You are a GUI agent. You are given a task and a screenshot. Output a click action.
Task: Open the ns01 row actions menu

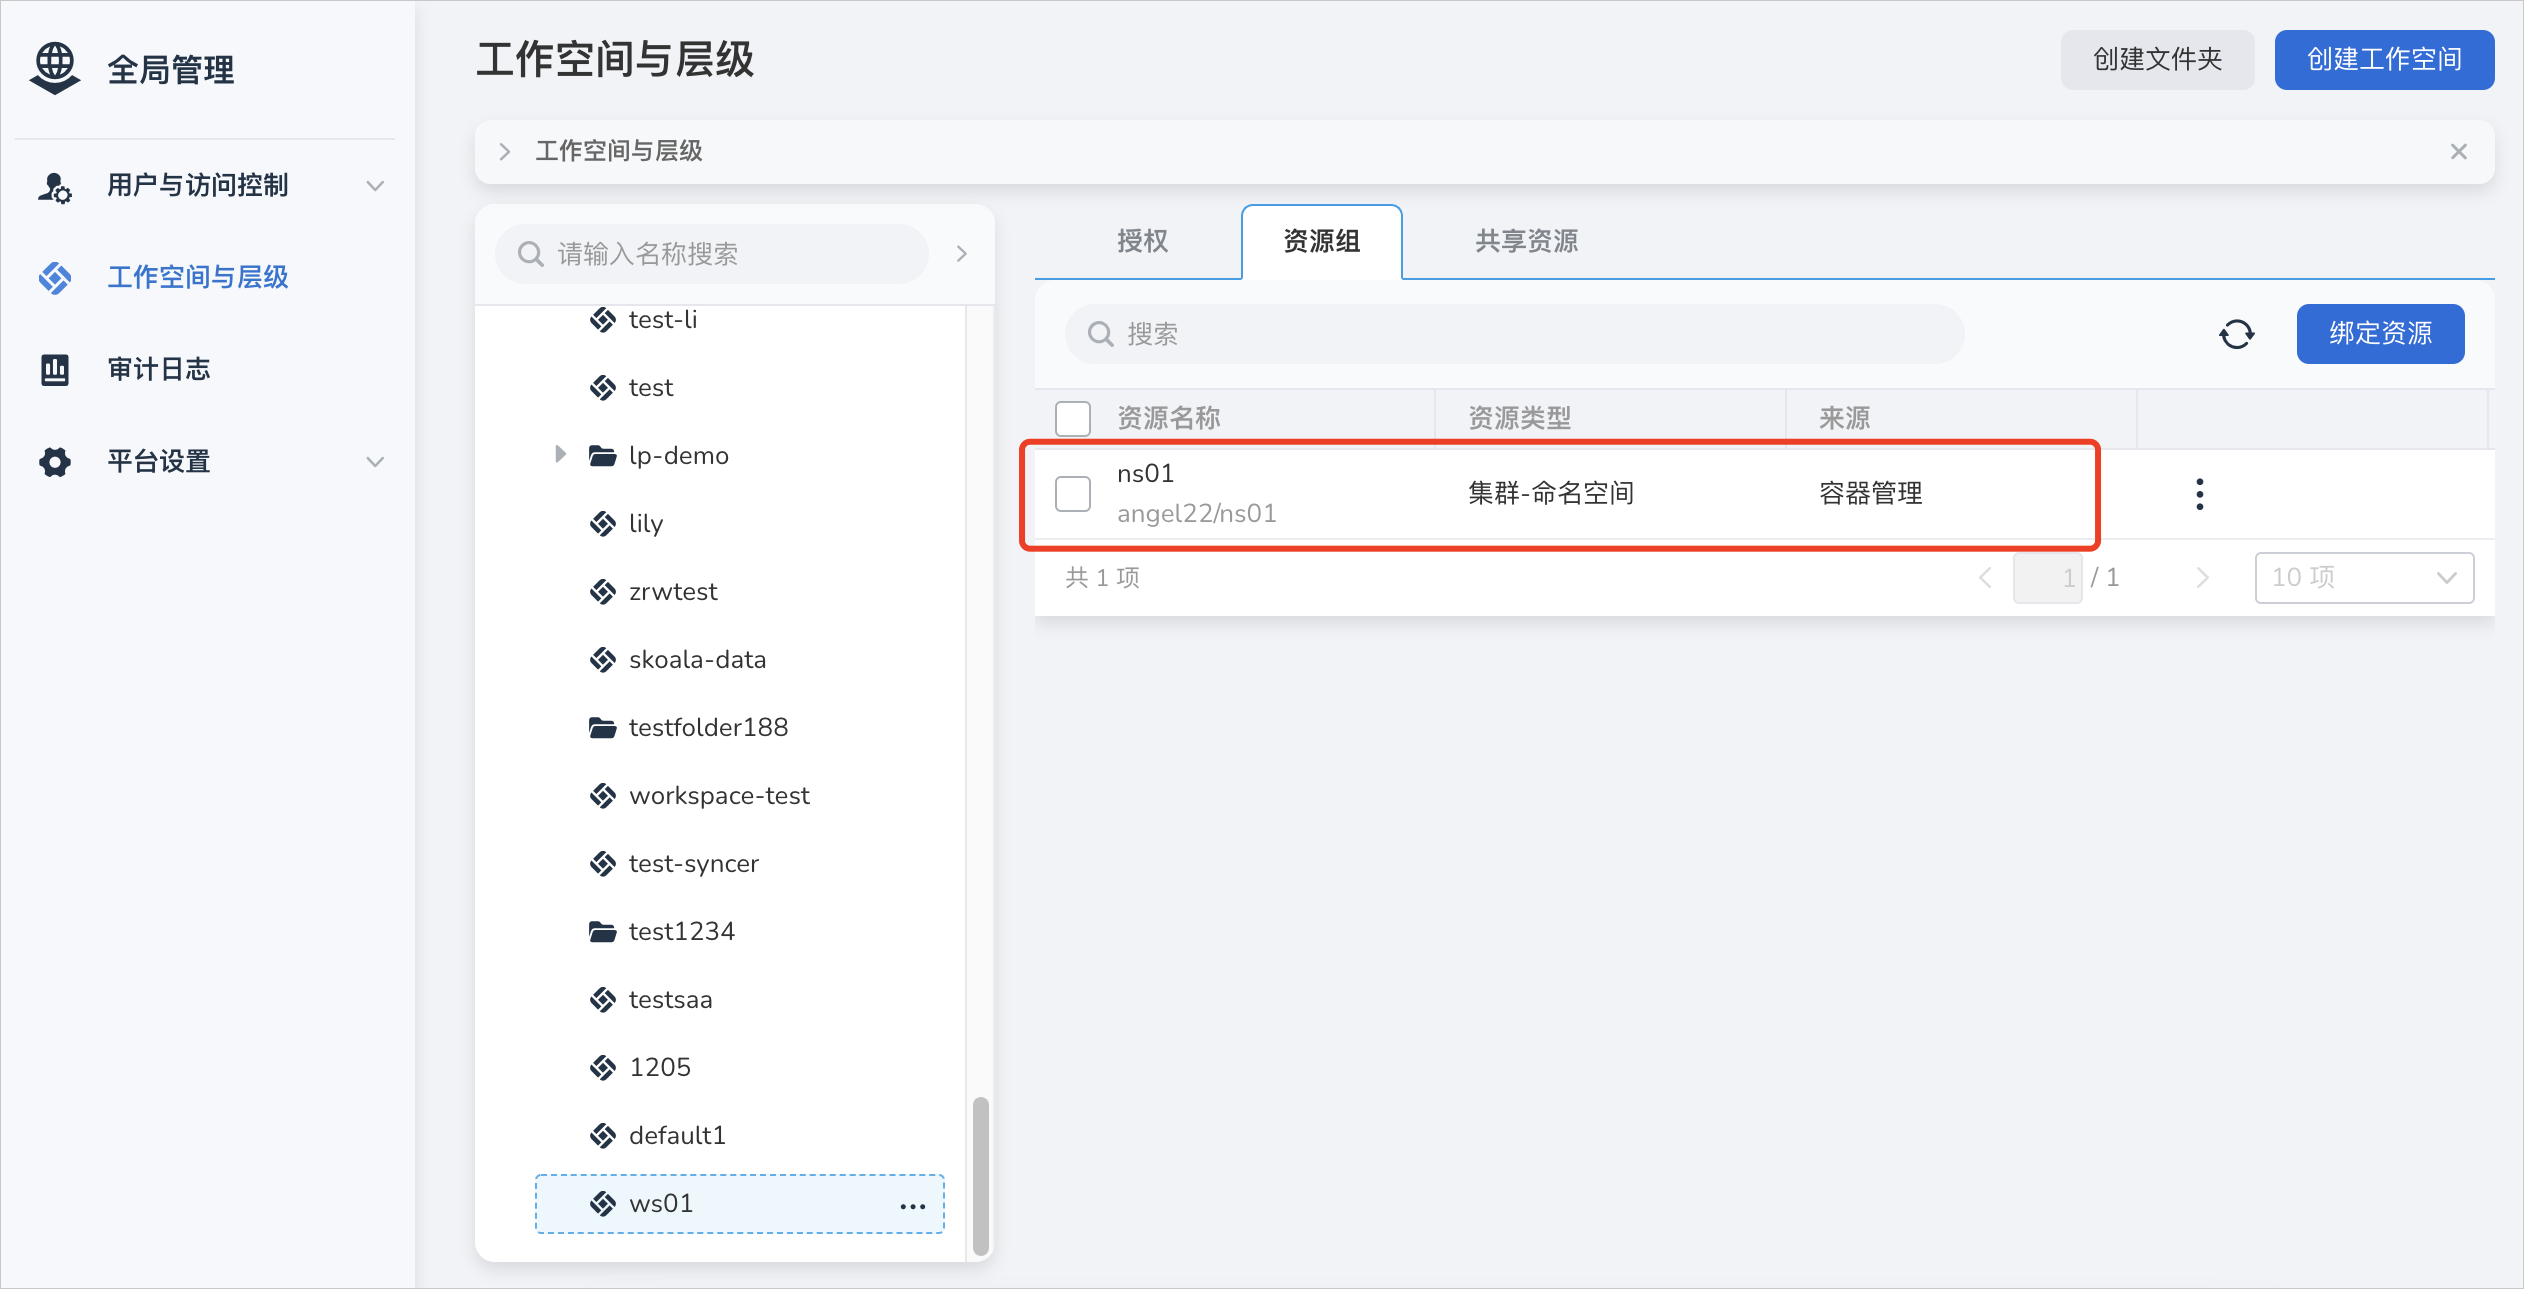(2199, 494)
